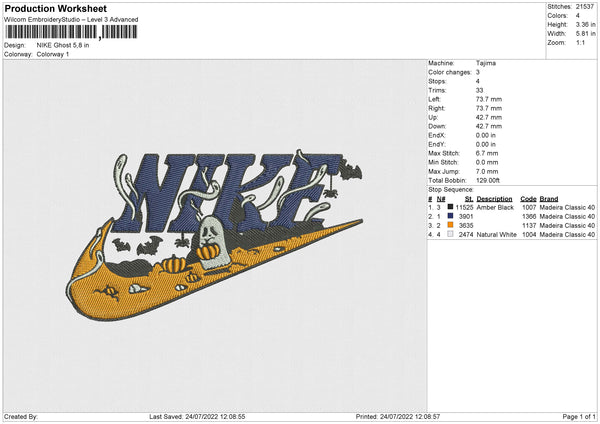Select the 'Code' column header
This screenshot has height=424, width=600.
click(528, 199)
